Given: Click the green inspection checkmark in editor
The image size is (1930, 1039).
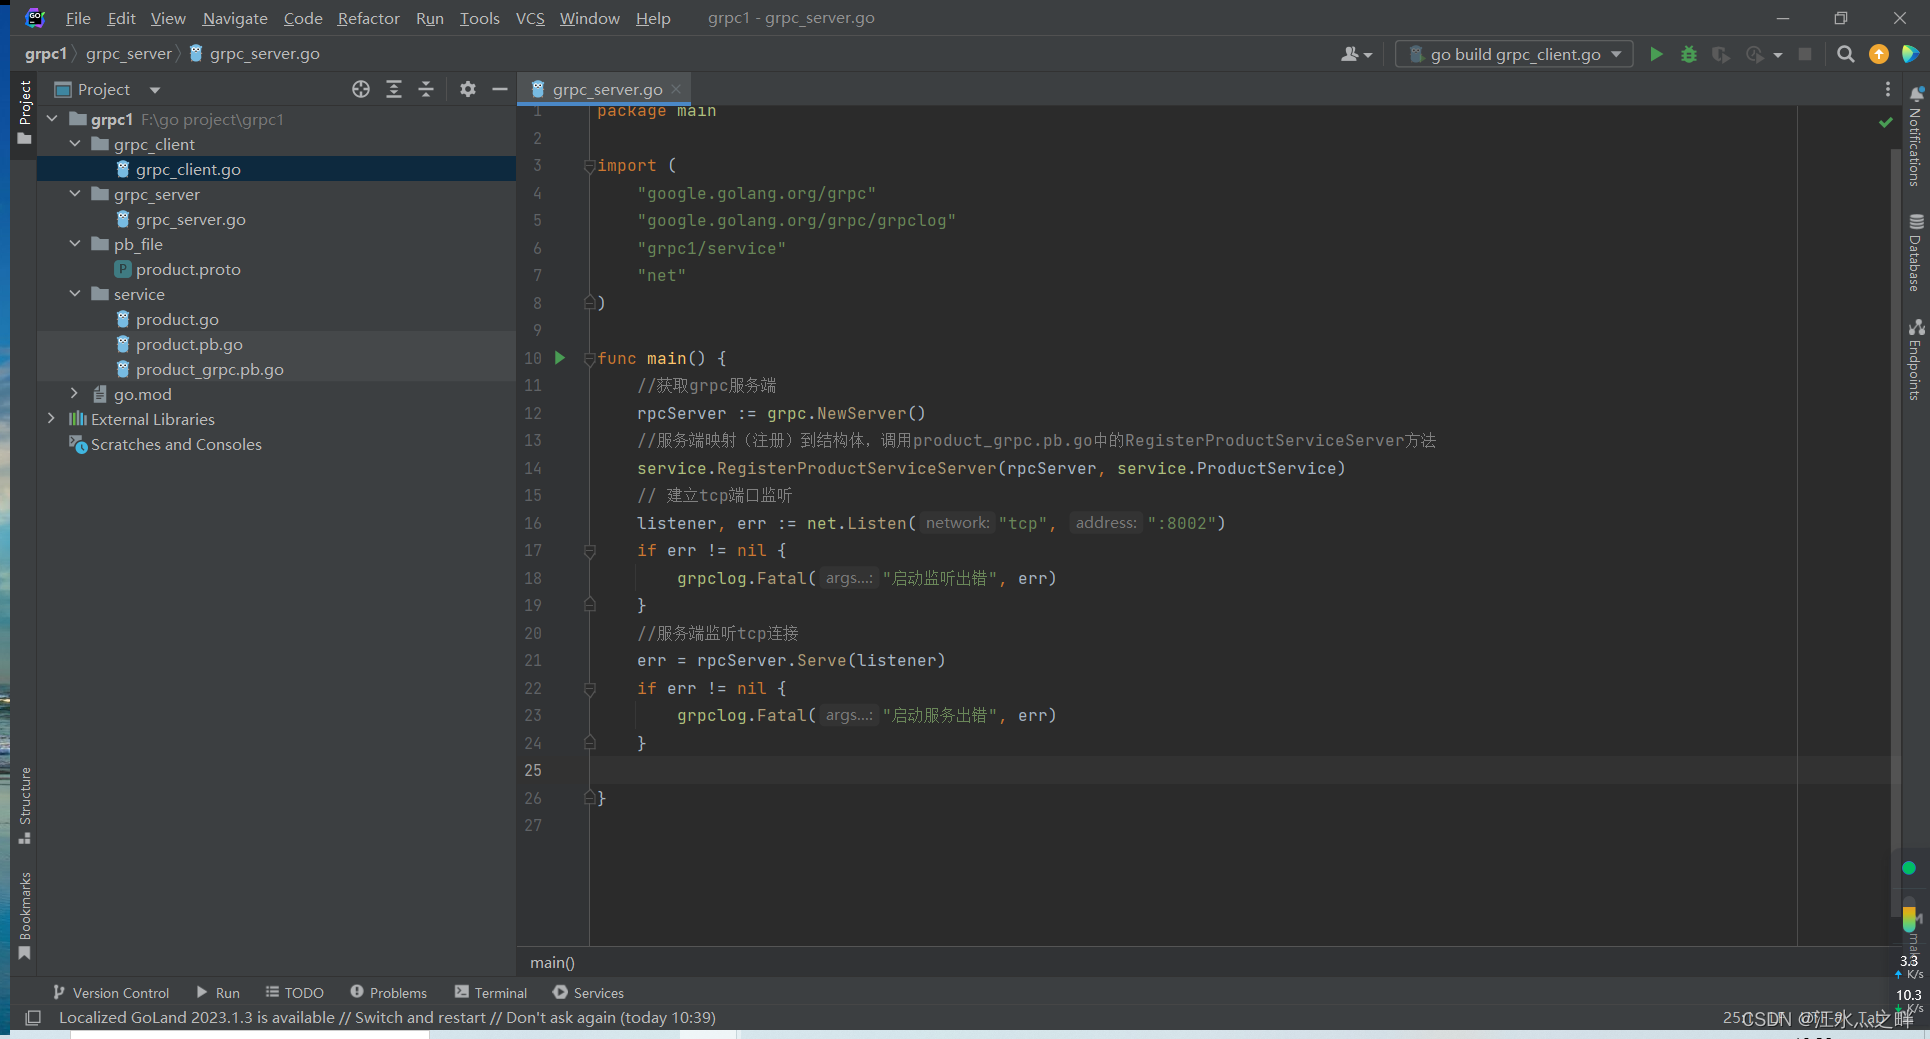Looking at the screenshot, I should (x=1886, y=122).
